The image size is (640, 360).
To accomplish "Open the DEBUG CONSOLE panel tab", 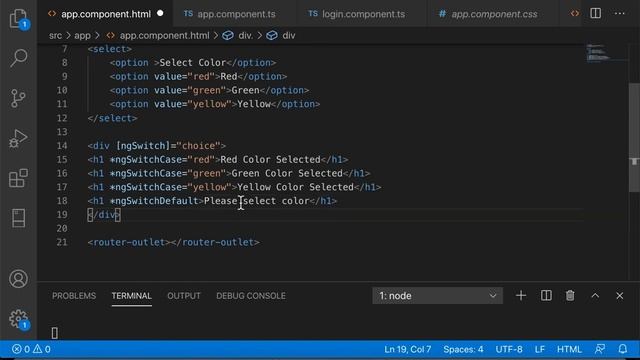I will (251, 296).
